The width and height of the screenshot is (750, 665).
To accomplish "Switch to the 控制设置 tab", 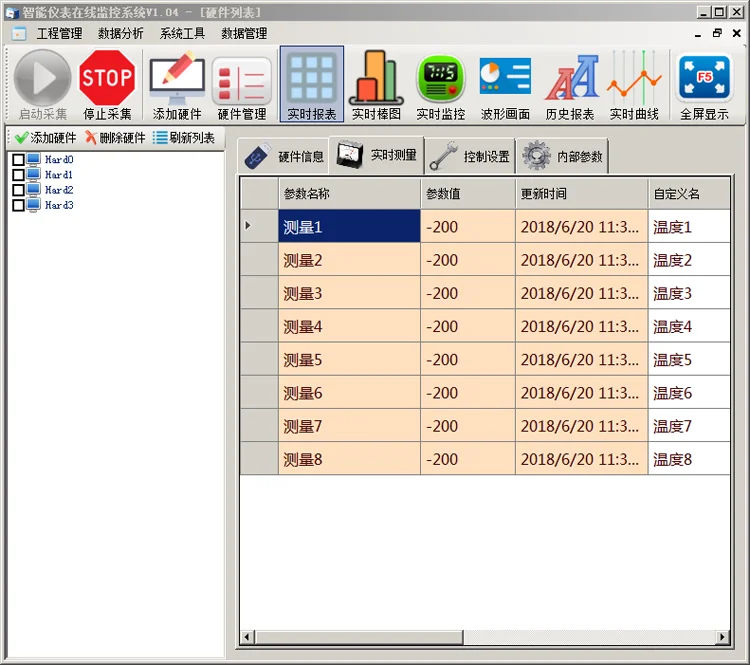I will [x=469, y=156].
